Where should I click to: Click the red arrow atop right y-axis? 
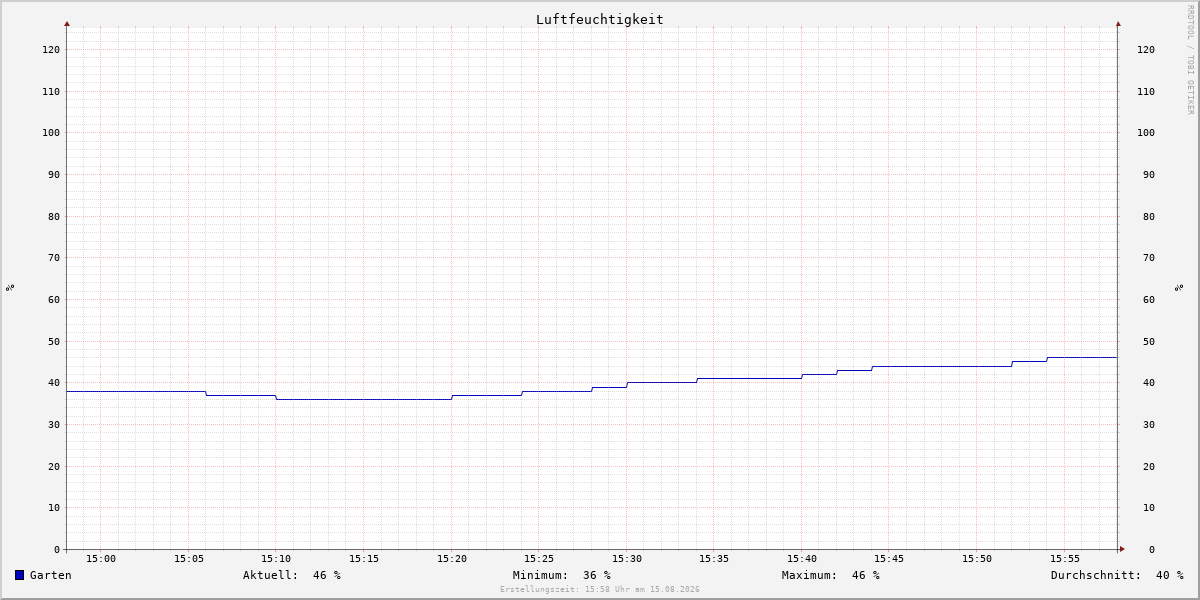coord(1118,23)
